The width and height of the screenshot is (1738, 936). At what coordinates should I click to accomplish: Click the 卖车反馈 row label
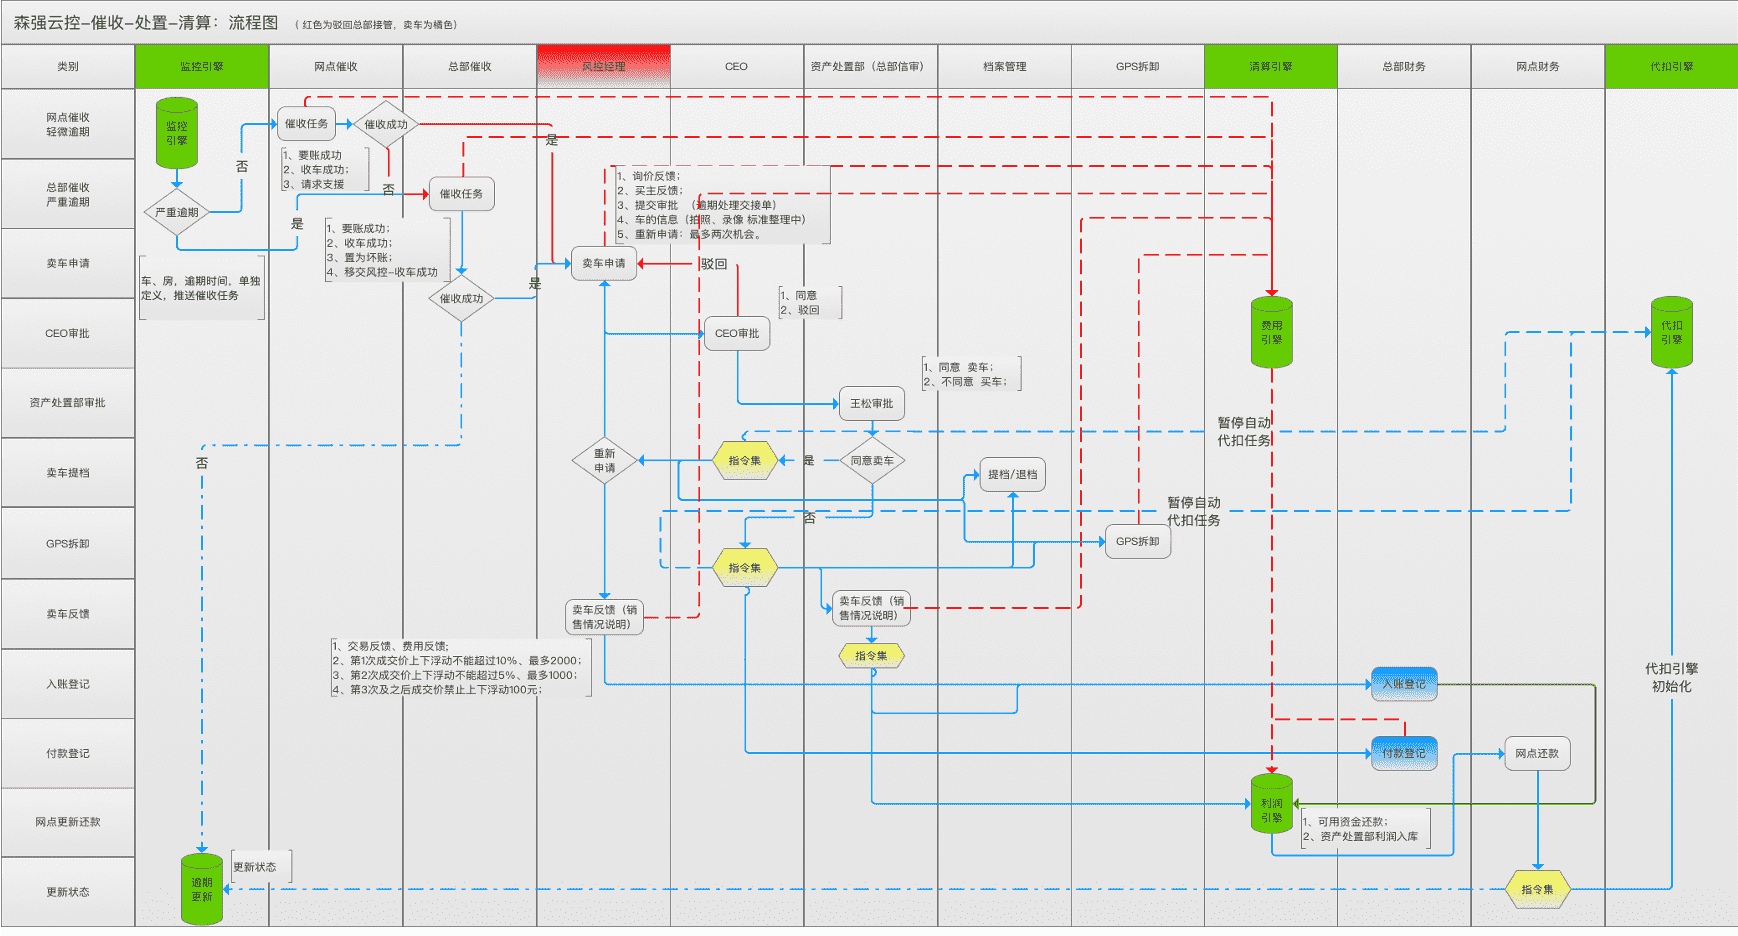68,614
